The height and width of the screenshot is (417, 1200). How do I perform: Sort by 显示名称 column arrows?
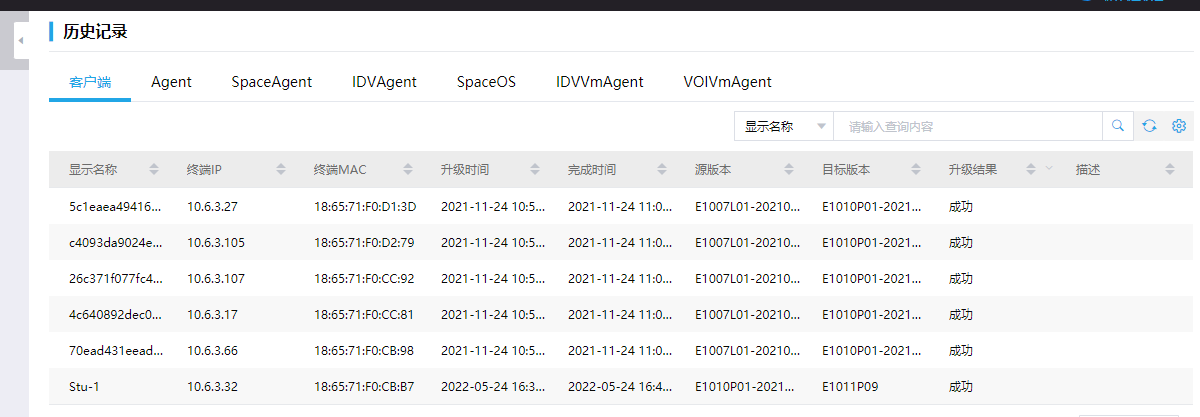[154, 169]
